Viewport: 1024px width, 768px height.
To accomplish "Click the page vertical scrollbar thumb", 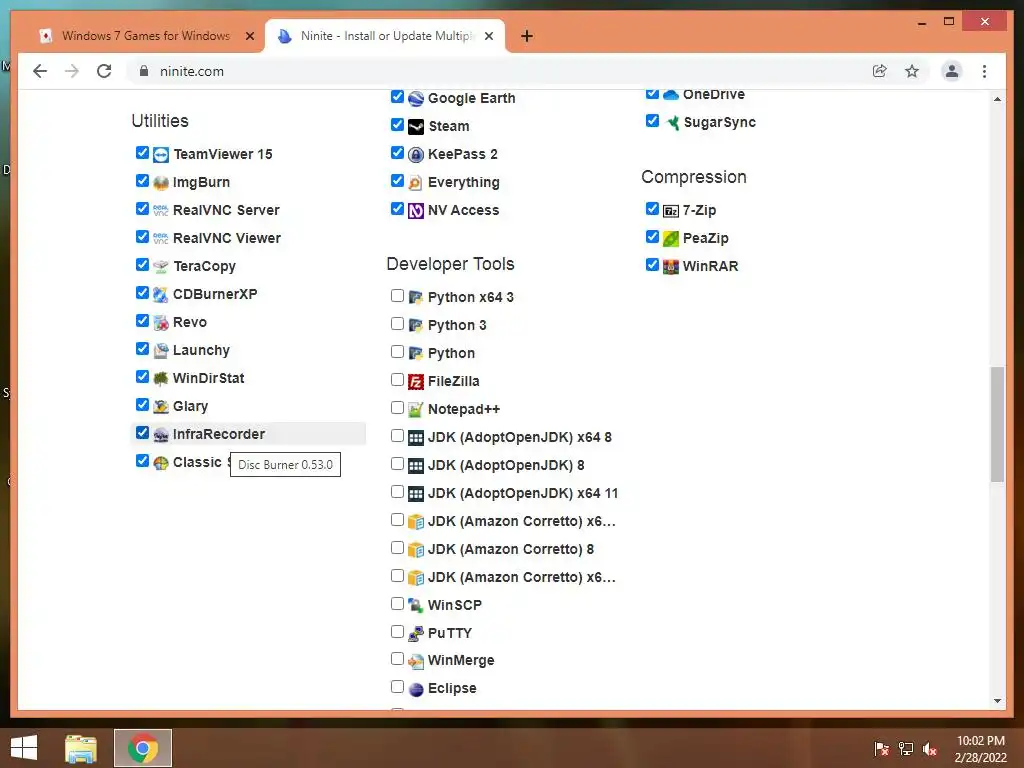I will point(997,424).
